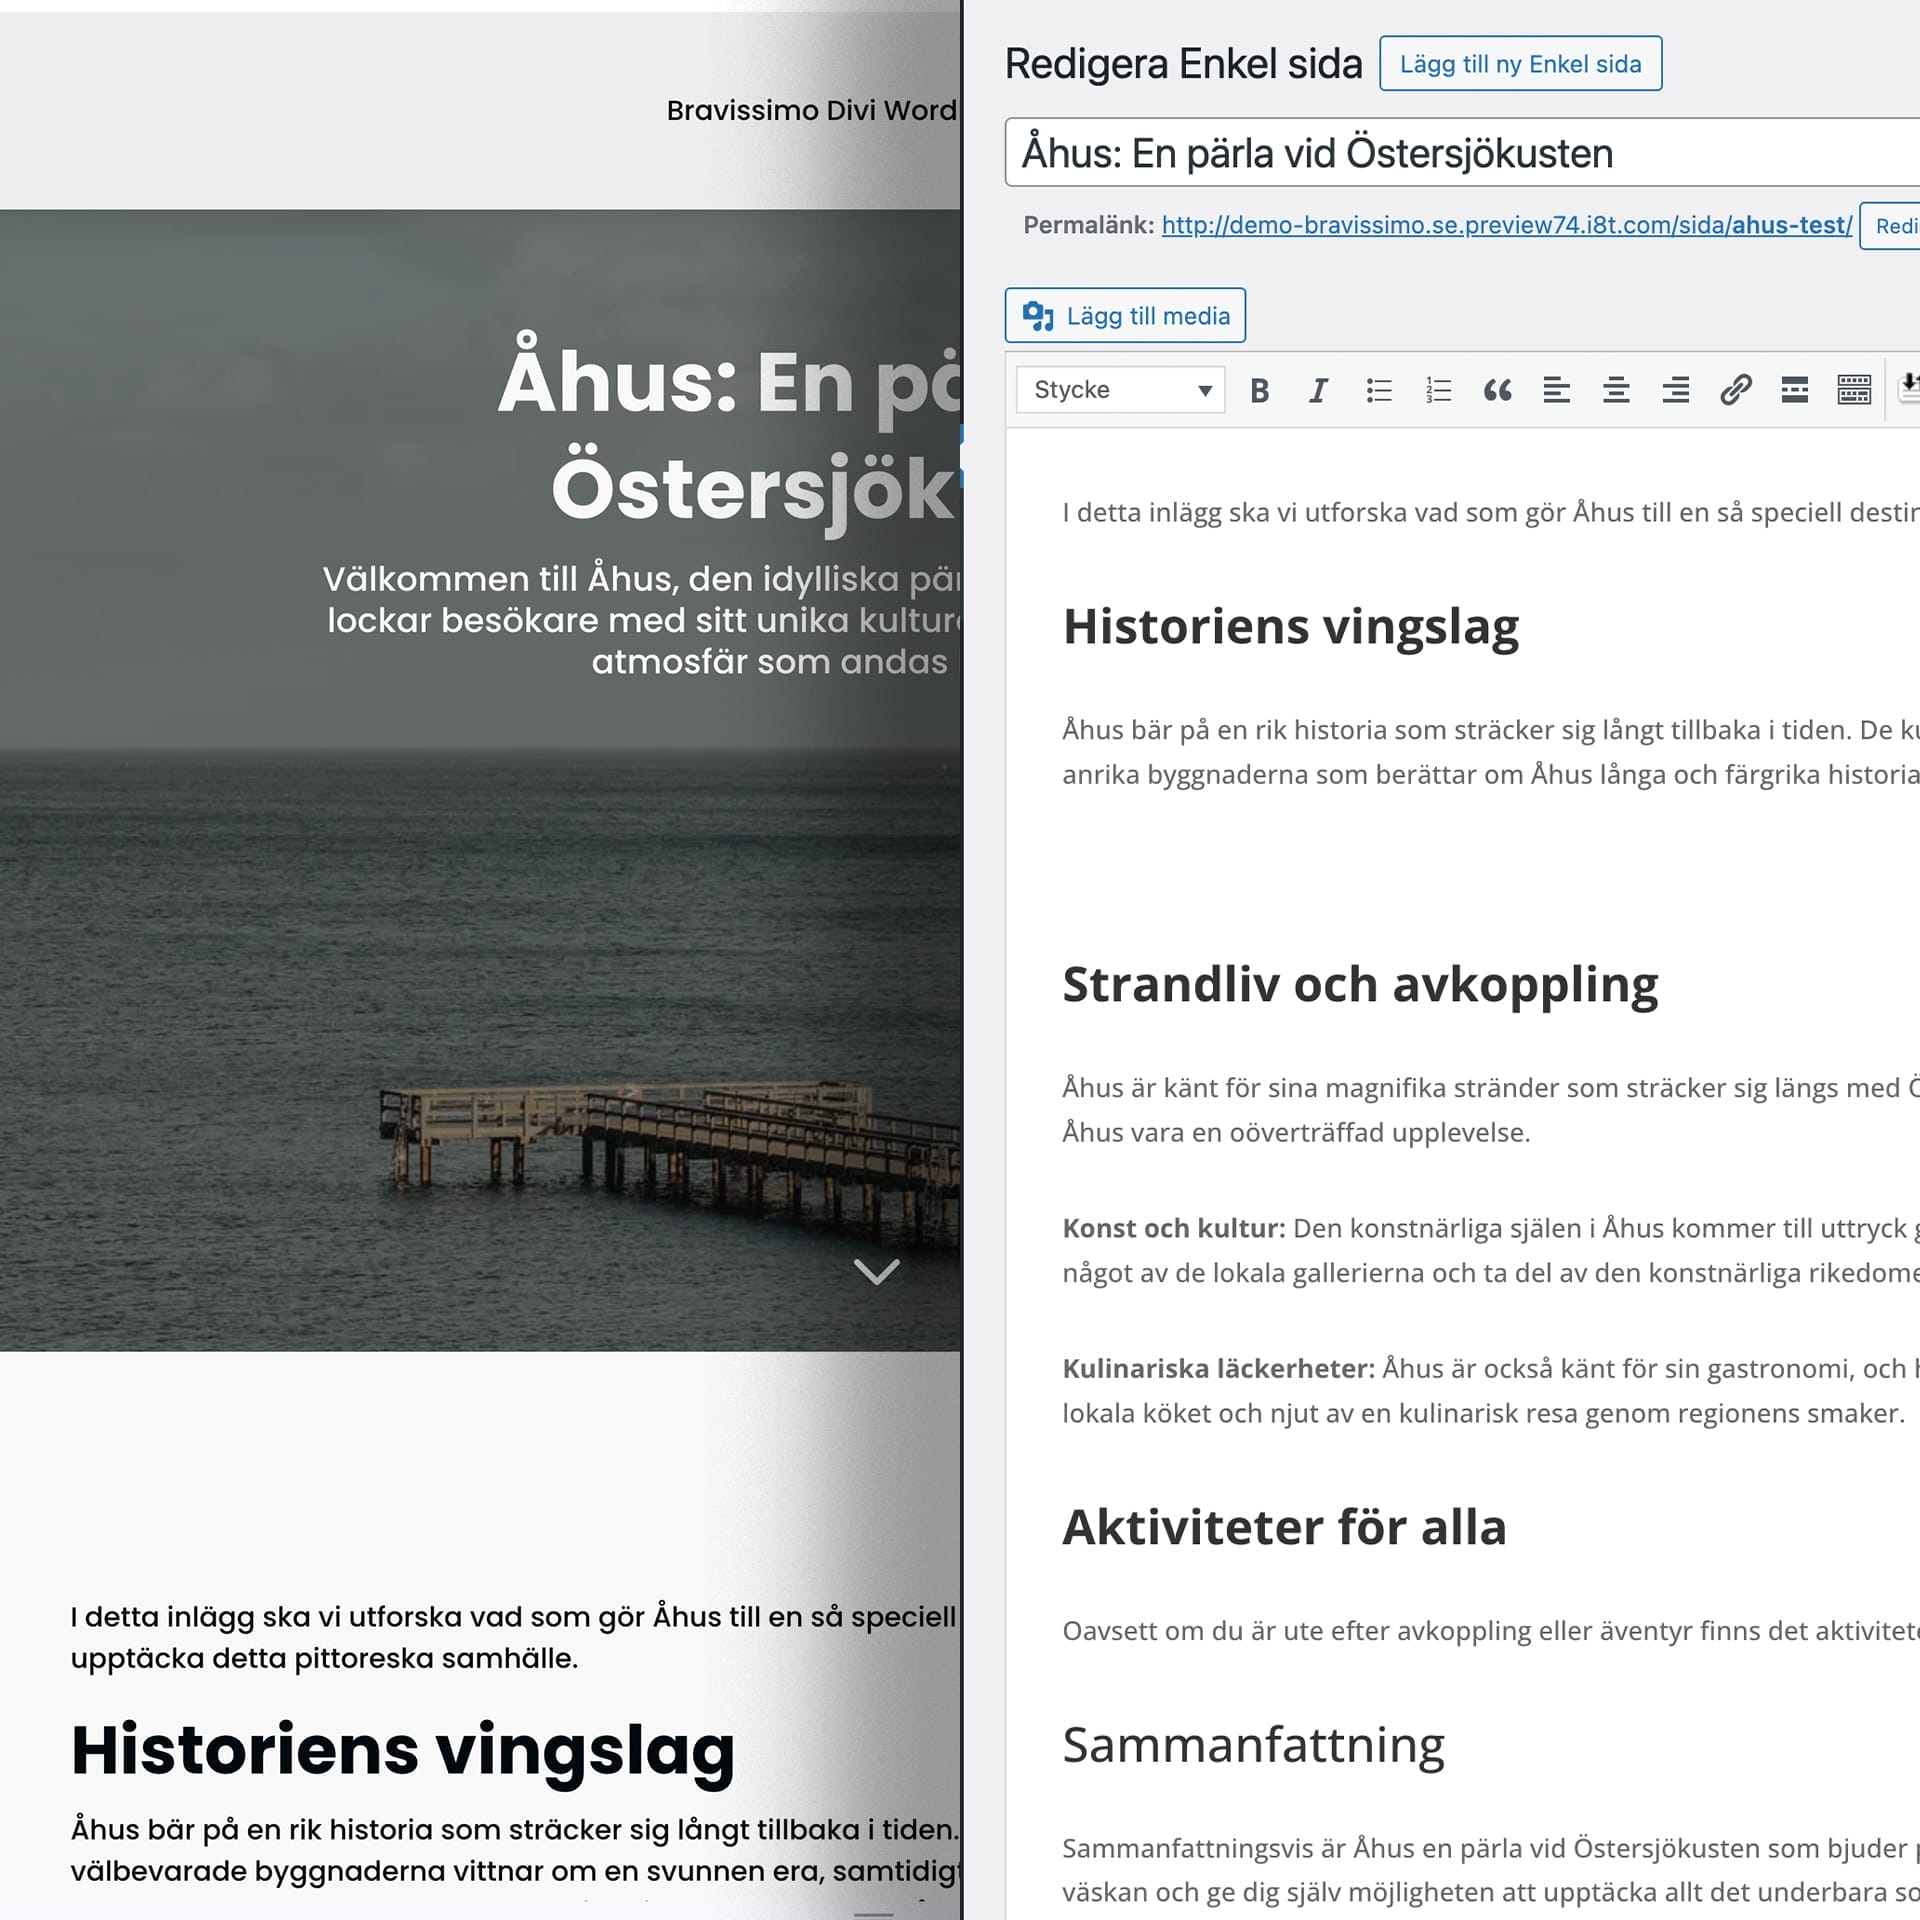Align text right
1920x1920 pixels.
tap(1675, 390)
